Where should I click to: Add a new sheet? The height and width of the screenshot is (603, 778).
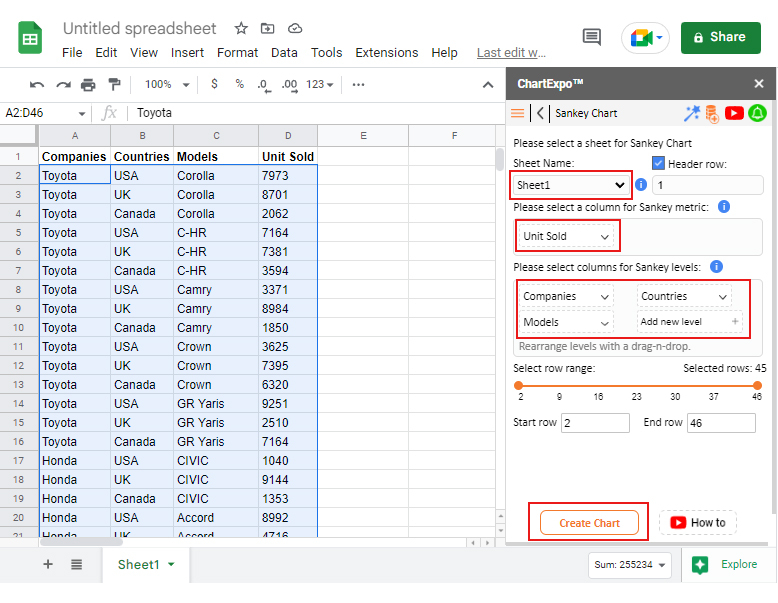click(x=48, y=564)
